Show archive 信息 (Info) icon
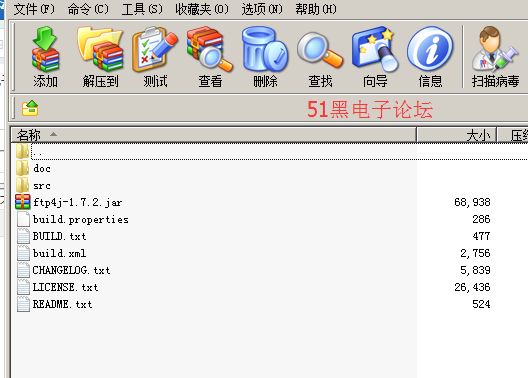 [x=430, y=50]
